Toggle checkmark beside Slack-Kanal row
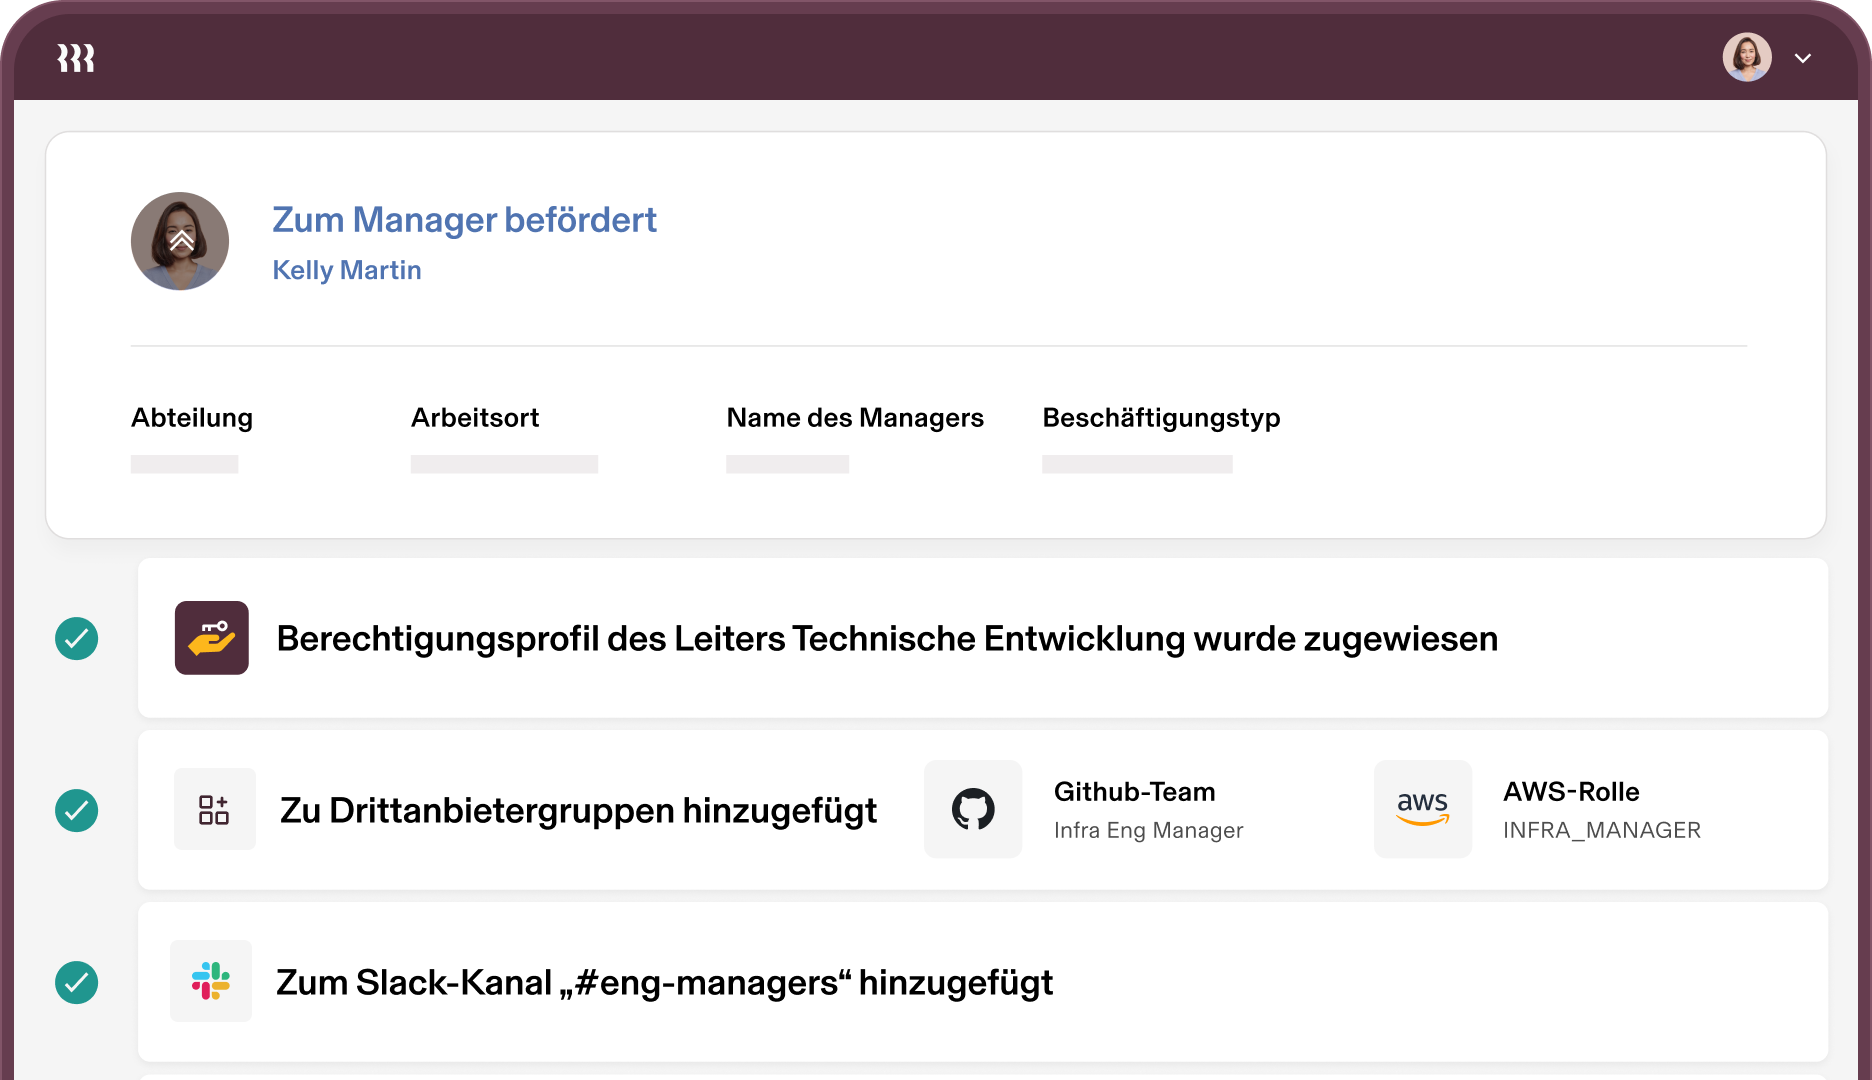Viewport: 1872px width, 1080px height. [x=77, y=982]
